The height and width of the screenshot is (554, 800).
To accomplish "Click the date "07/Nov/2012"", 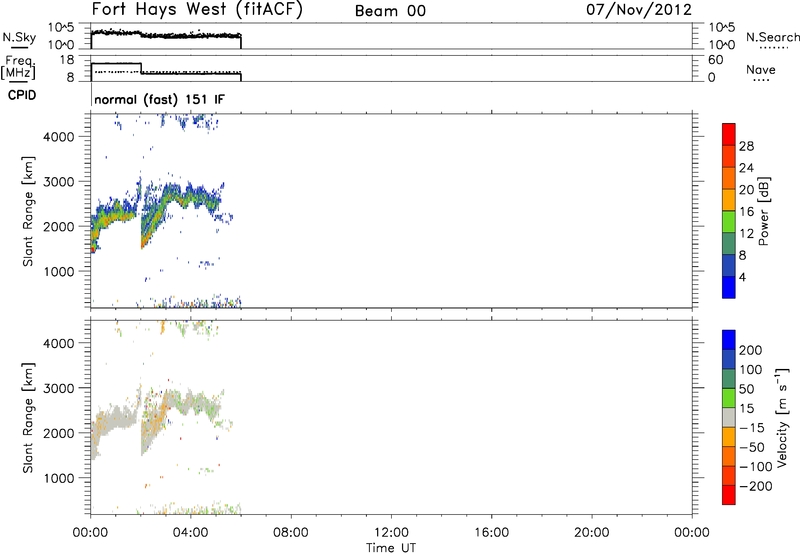I will (639, 10).
